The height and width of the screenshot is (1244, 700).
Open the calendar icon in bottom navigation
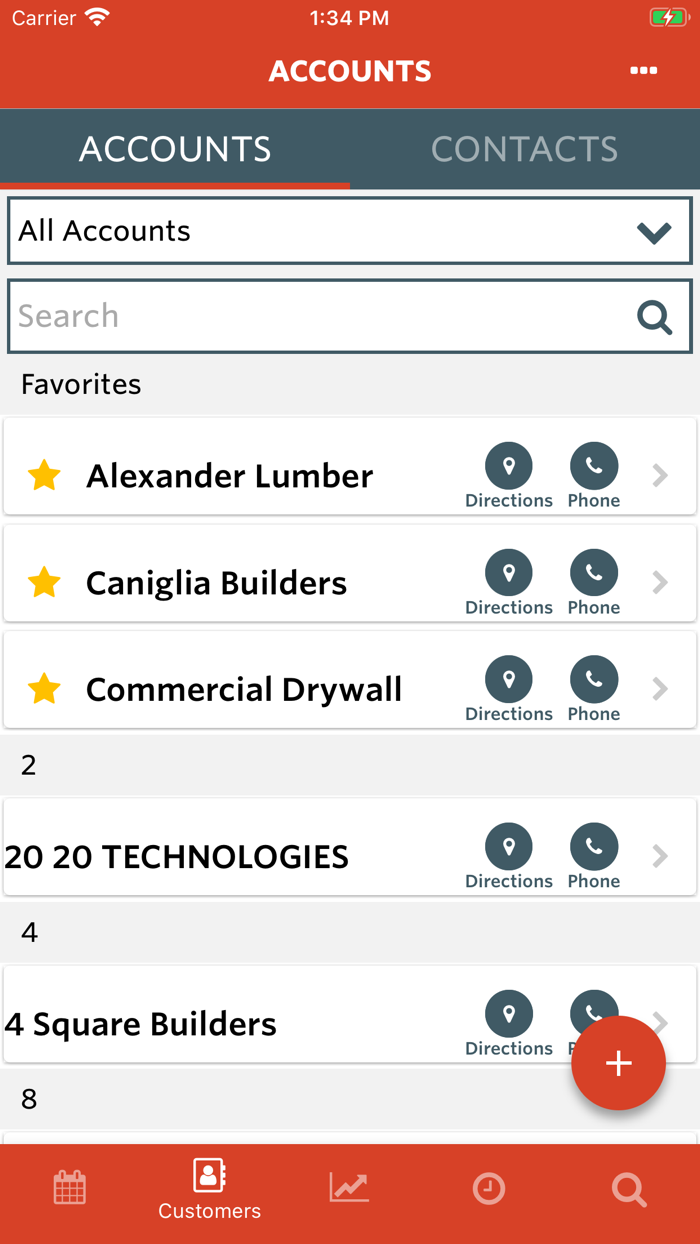click(70, 1189)
